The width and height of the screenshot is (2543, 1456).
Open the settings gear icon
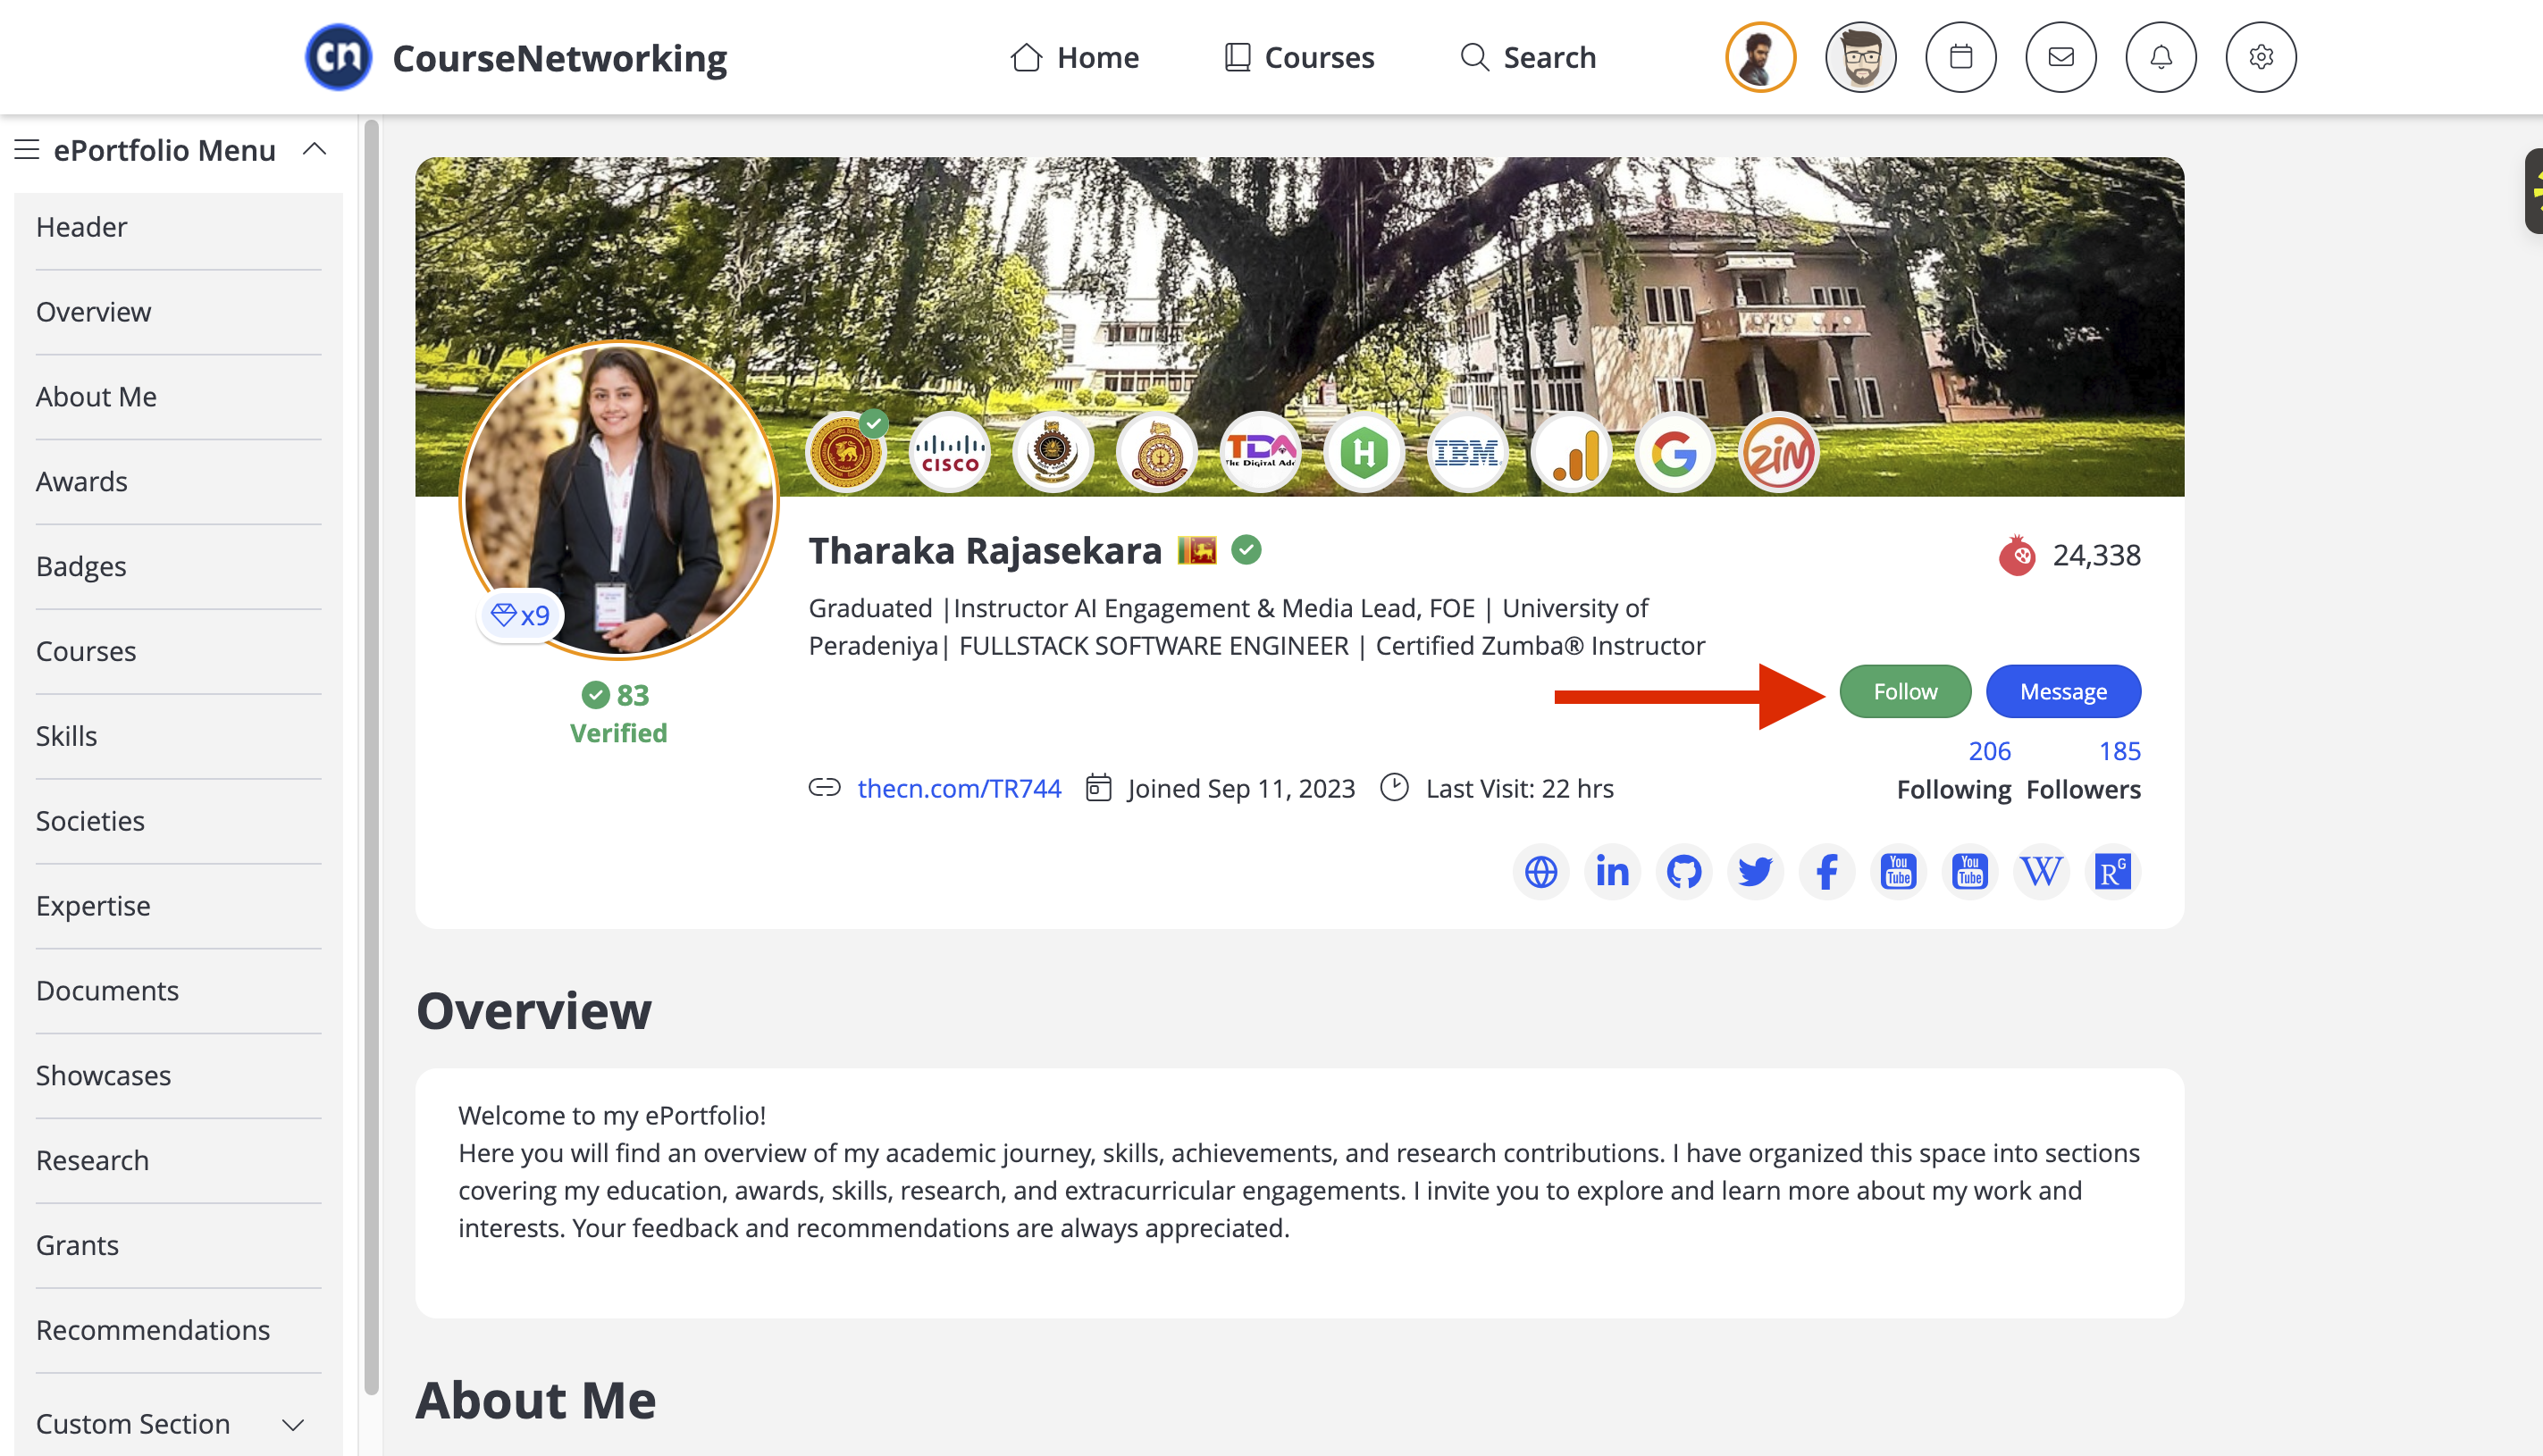click(x=2260, y=57)
